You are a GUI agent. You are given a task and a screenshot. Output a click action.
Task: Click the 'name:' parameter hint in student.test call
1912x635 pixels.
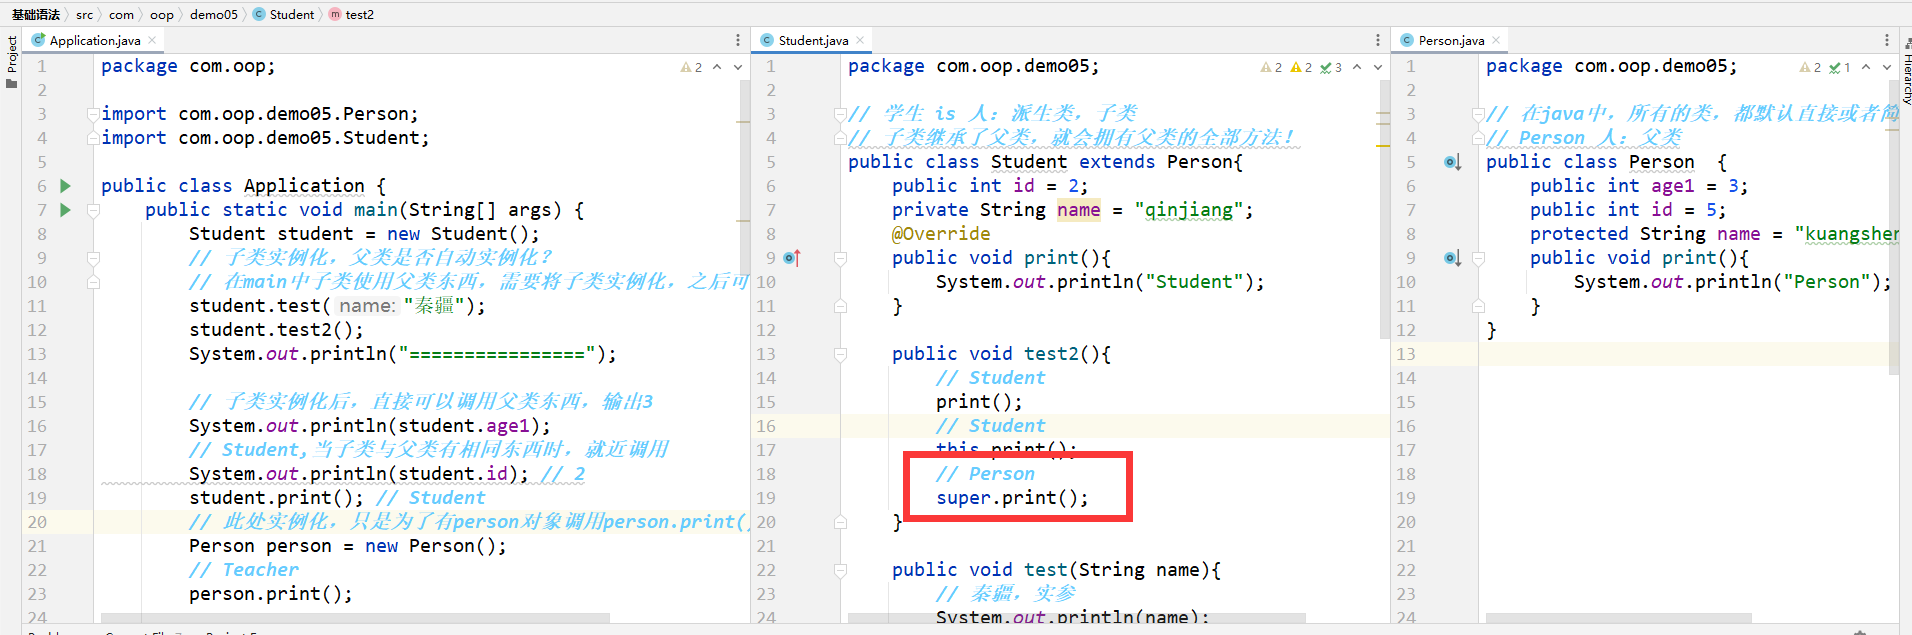(x=367, y=306)
